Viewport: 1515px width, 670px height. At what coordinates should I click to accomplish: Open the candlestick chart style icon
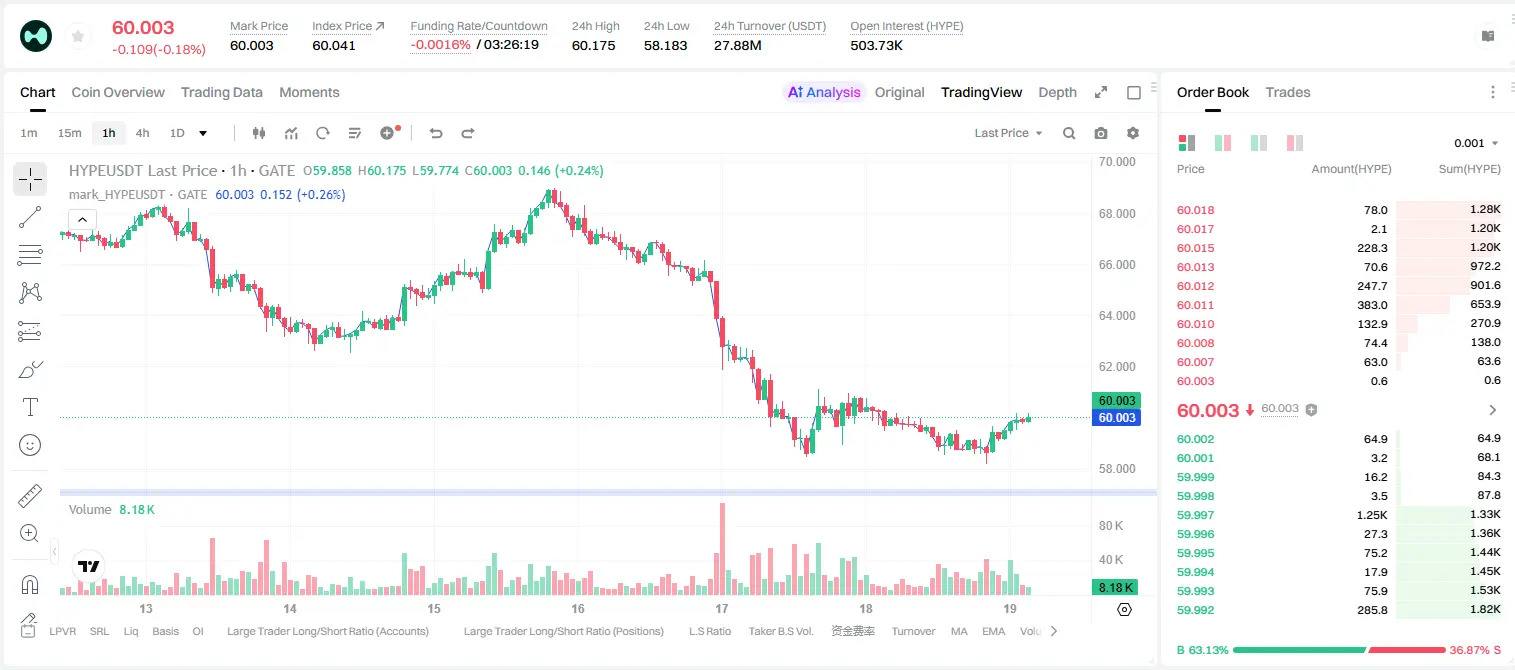(x=259, y=133)
